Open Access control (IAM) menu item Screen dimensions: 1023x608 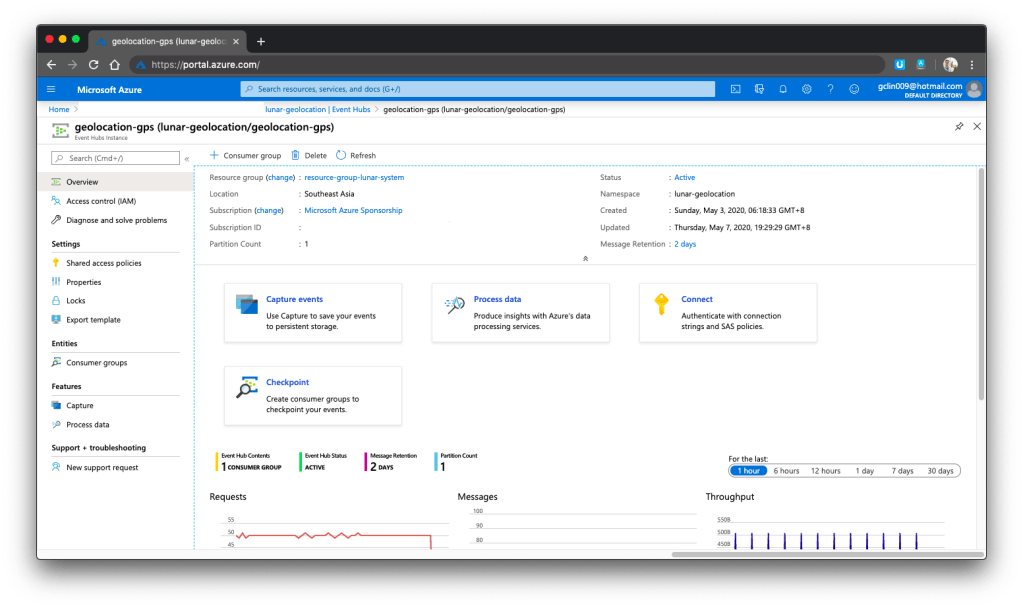101,201
